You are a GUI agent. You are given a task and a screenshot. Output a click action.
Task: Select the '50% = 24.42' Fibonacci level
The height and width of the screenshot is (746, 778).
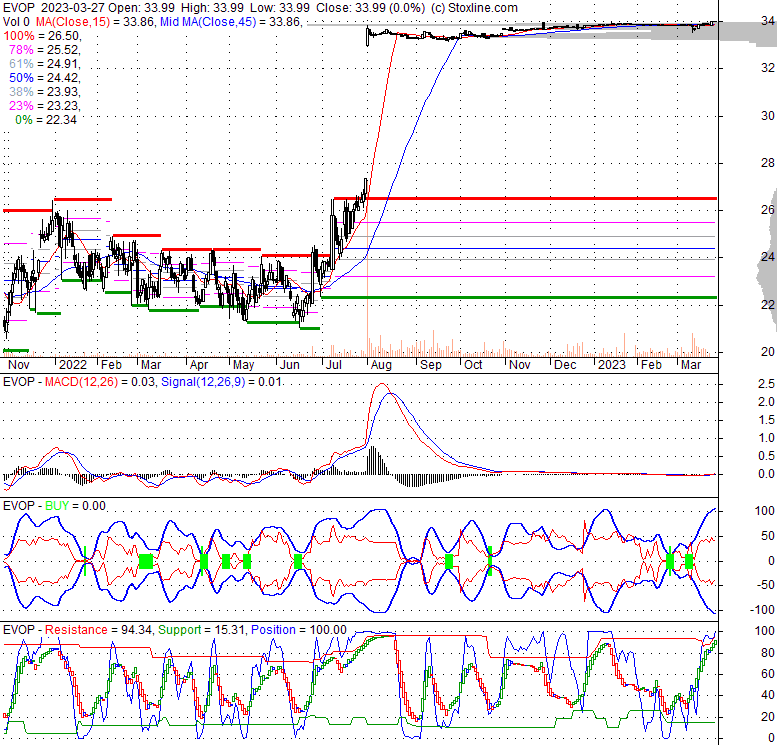click(x=44, y=78)
